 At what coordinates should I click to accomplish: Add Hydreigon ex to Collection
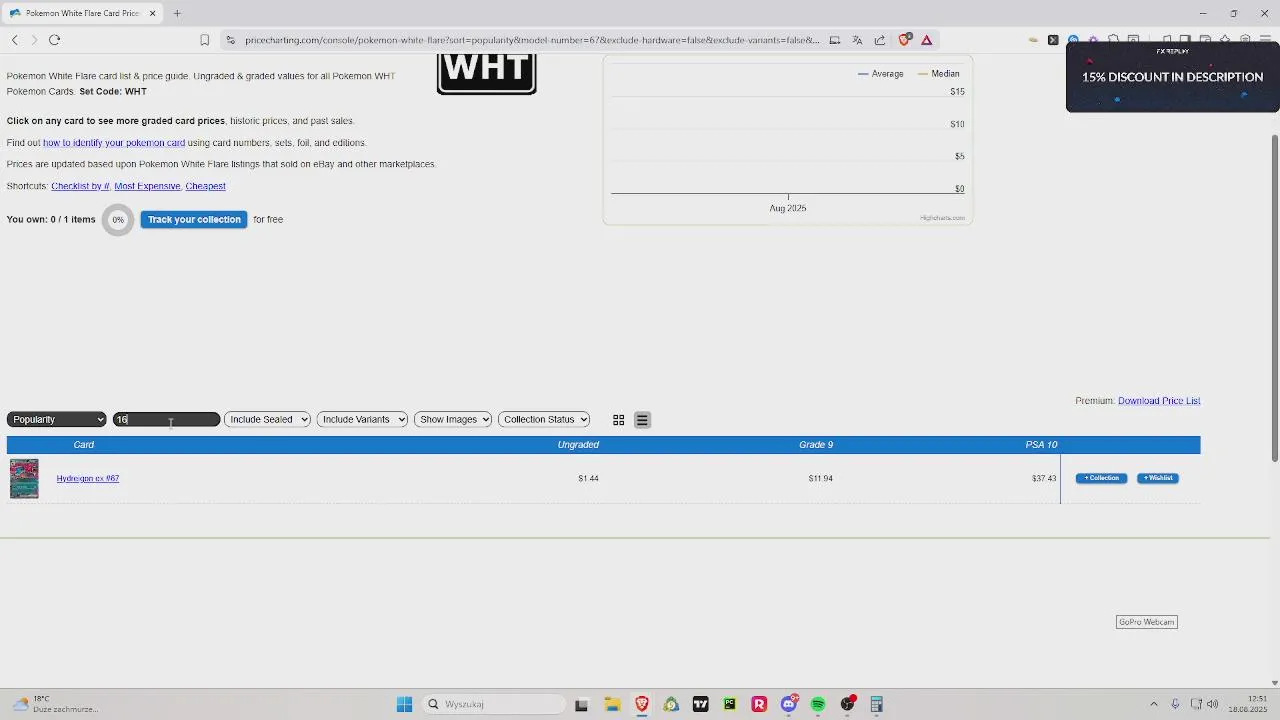(x=1101, y=478)
